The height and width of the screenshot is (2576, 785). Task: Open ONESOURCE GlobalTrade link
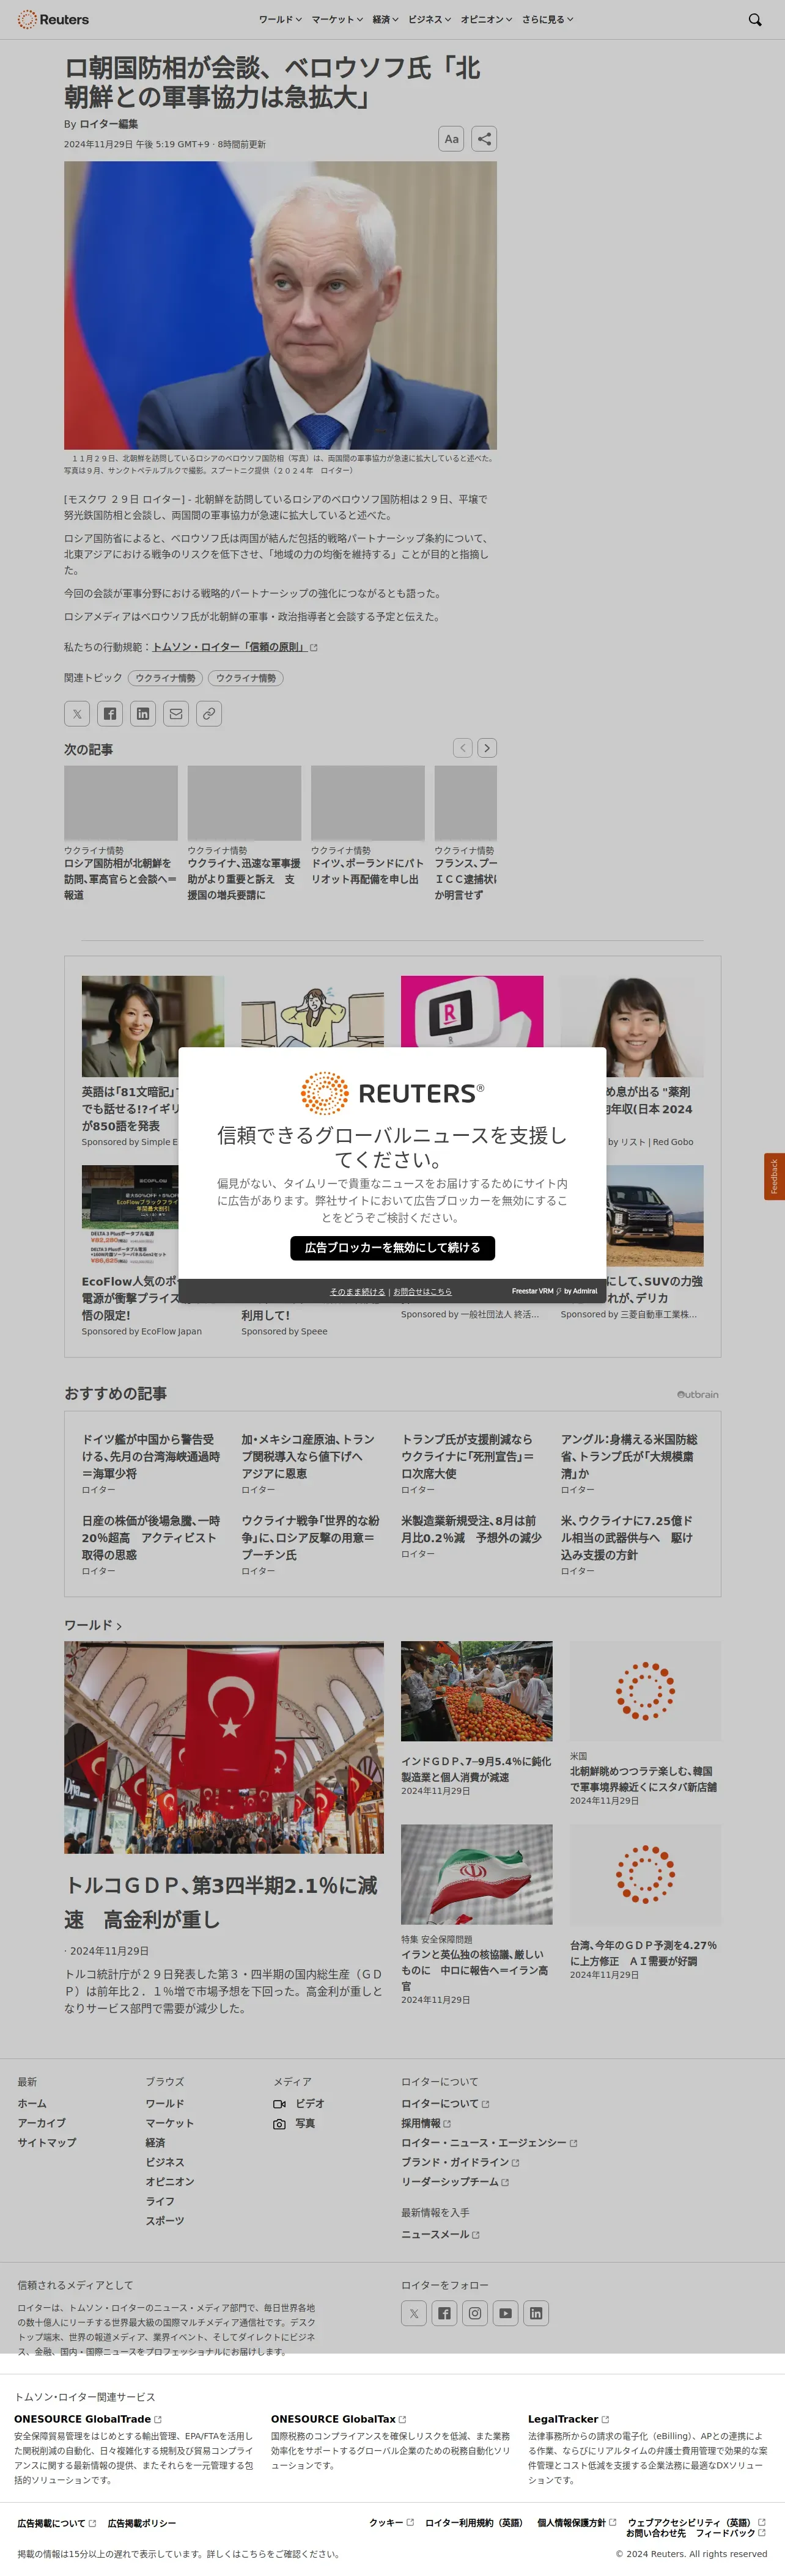tap(88, 2419)
